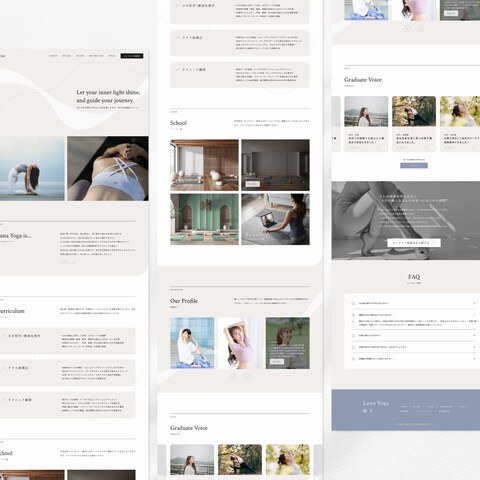Click the Luna Yoga logo in the footer
Screen dimensions: 480x480
[376, 403]
